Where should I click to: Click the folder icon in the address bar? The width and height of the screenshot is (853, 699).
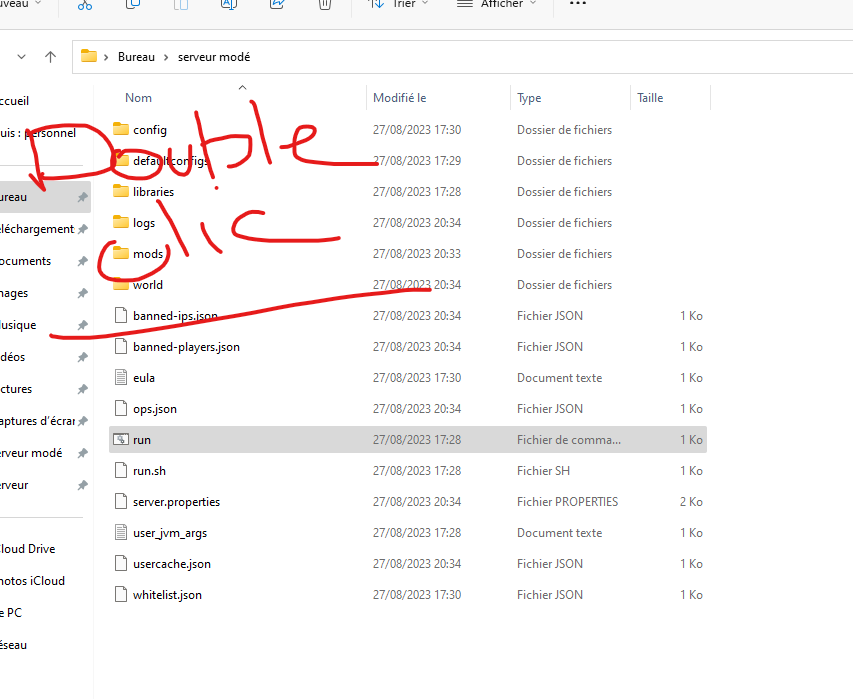89,56
